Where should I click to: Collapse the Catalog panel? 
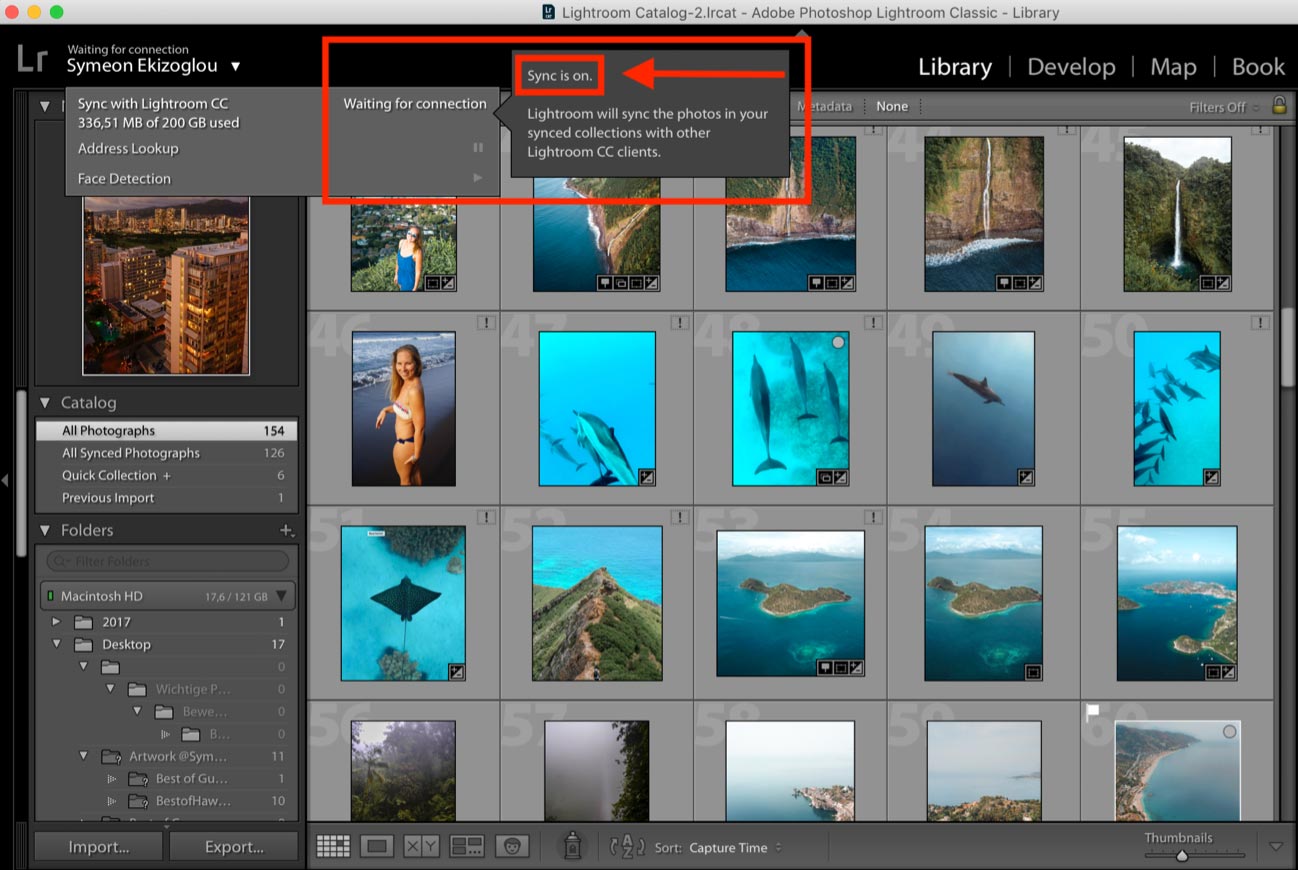click(x=45, y=402)
